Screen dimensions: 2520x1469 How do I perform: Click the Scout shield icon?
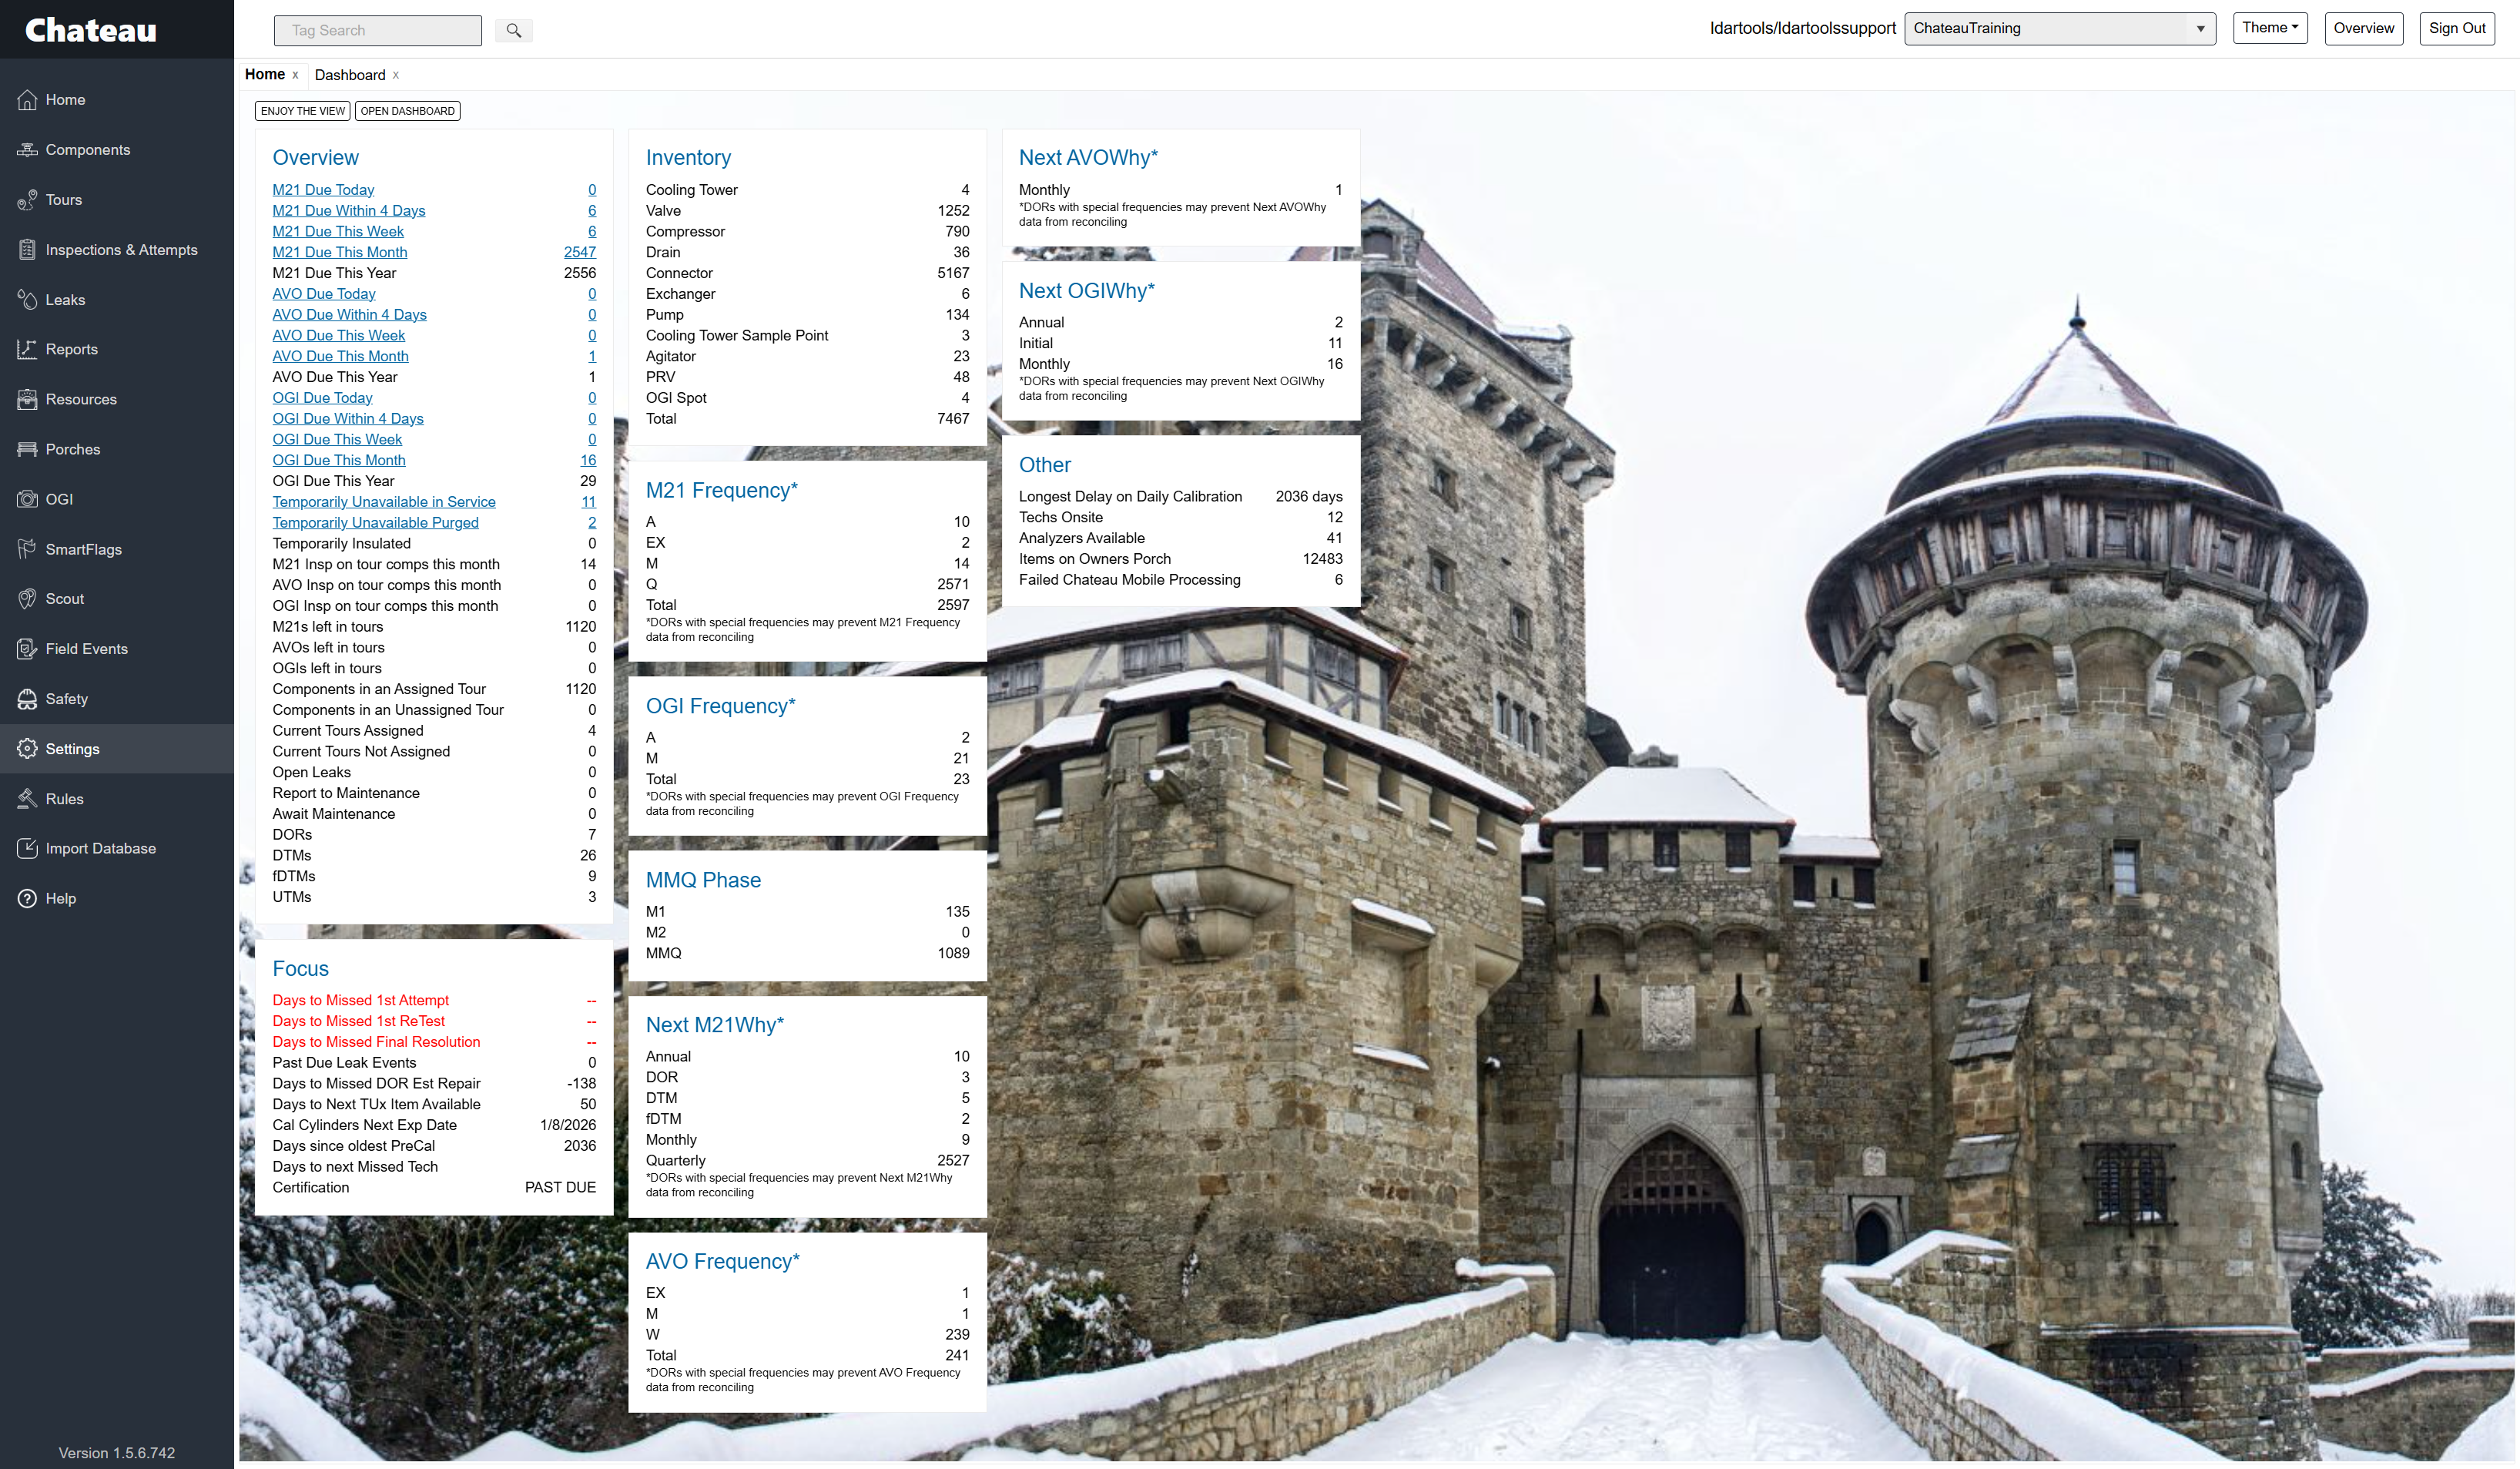[27, 599]
